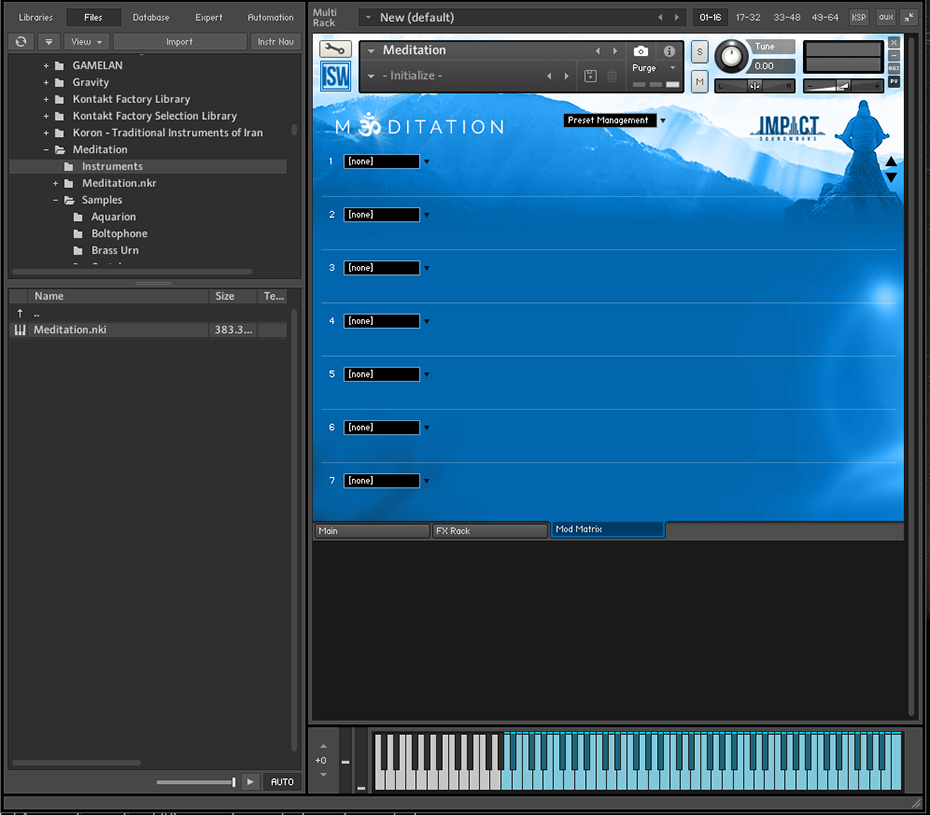Switch to the Database tab
The image size is (930, 815).
[151, 17]
